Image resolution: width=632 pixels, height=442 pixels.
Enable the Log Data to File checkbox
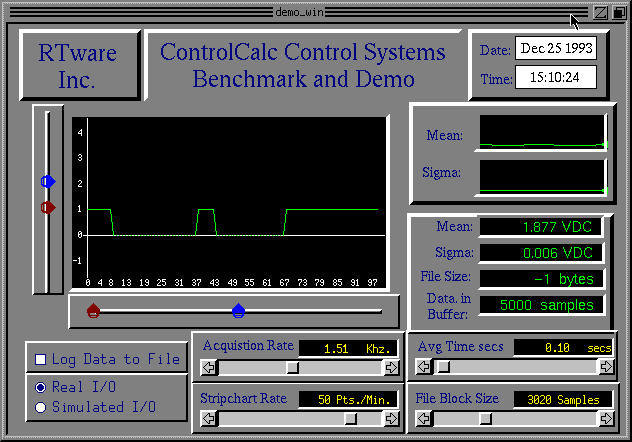click(41, 360)
